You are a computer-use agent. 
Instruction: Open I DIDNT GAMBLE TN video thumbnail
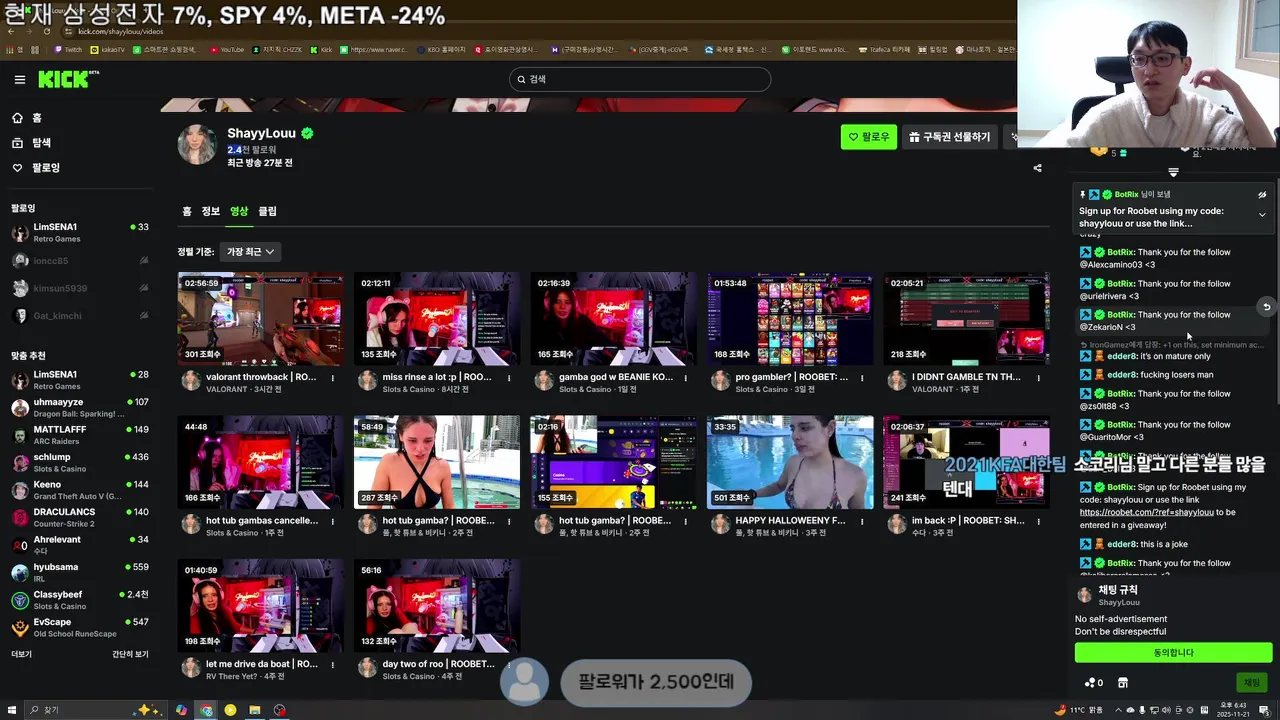point(966,319)
